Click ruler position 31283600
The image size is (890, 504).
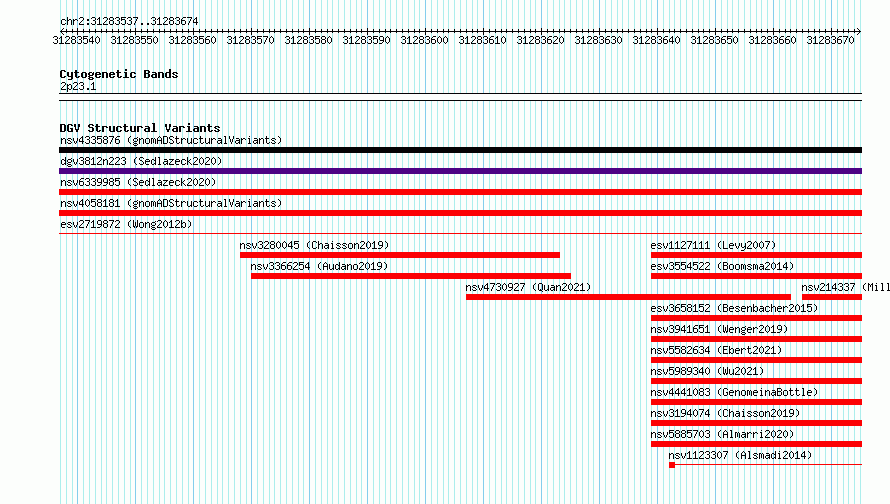425,40
